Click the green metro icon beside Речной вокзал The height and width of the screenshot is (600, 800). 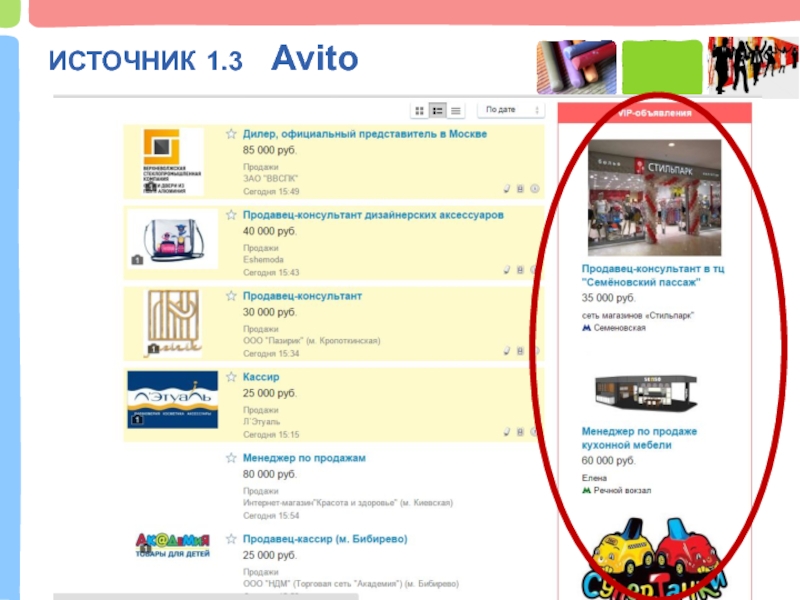pyautogui.click(x=586, y=490)
